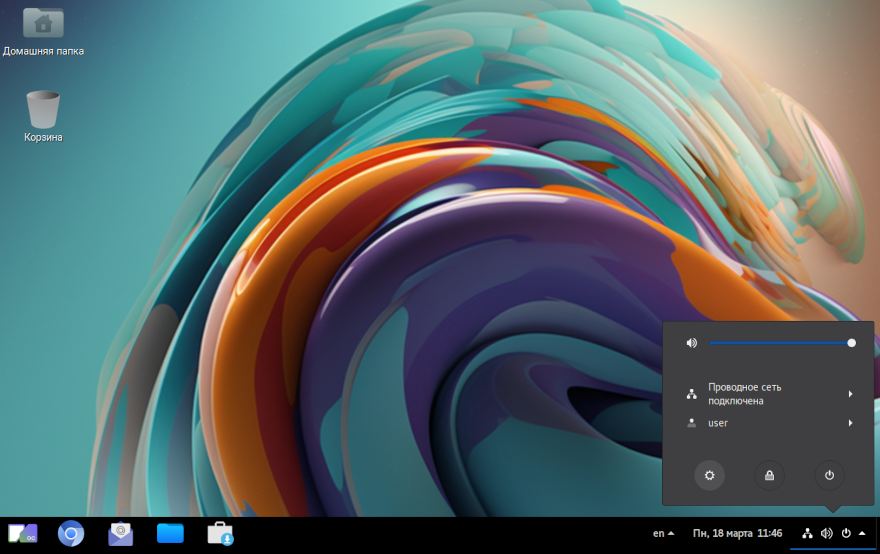Viewport: 880px width, 554px height.
Task: Select the Проводное сеть подключена entry
Action: pos(745,394)
